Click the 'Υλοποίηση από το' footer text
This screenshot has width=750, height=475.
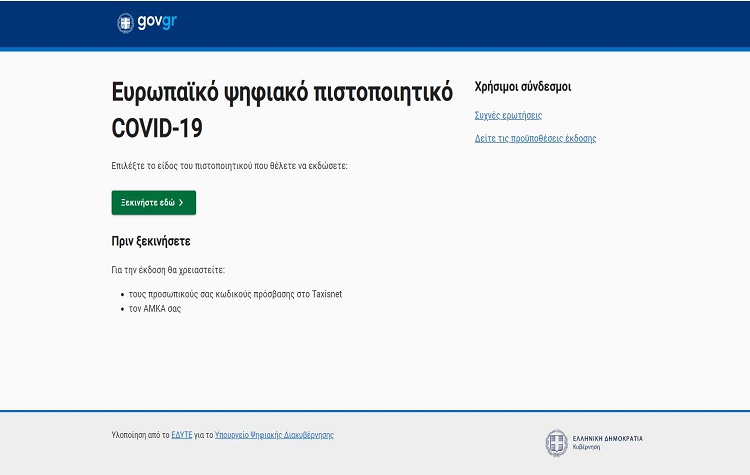140,435
